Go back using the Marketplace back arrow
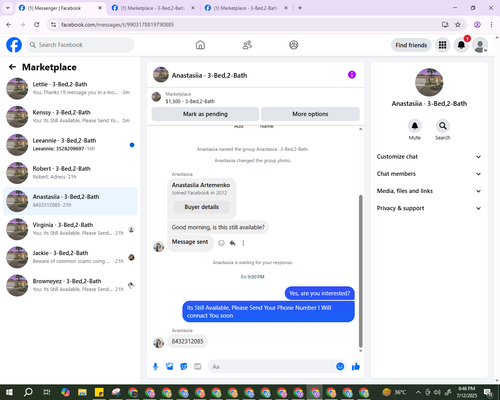 click(12, 67)
